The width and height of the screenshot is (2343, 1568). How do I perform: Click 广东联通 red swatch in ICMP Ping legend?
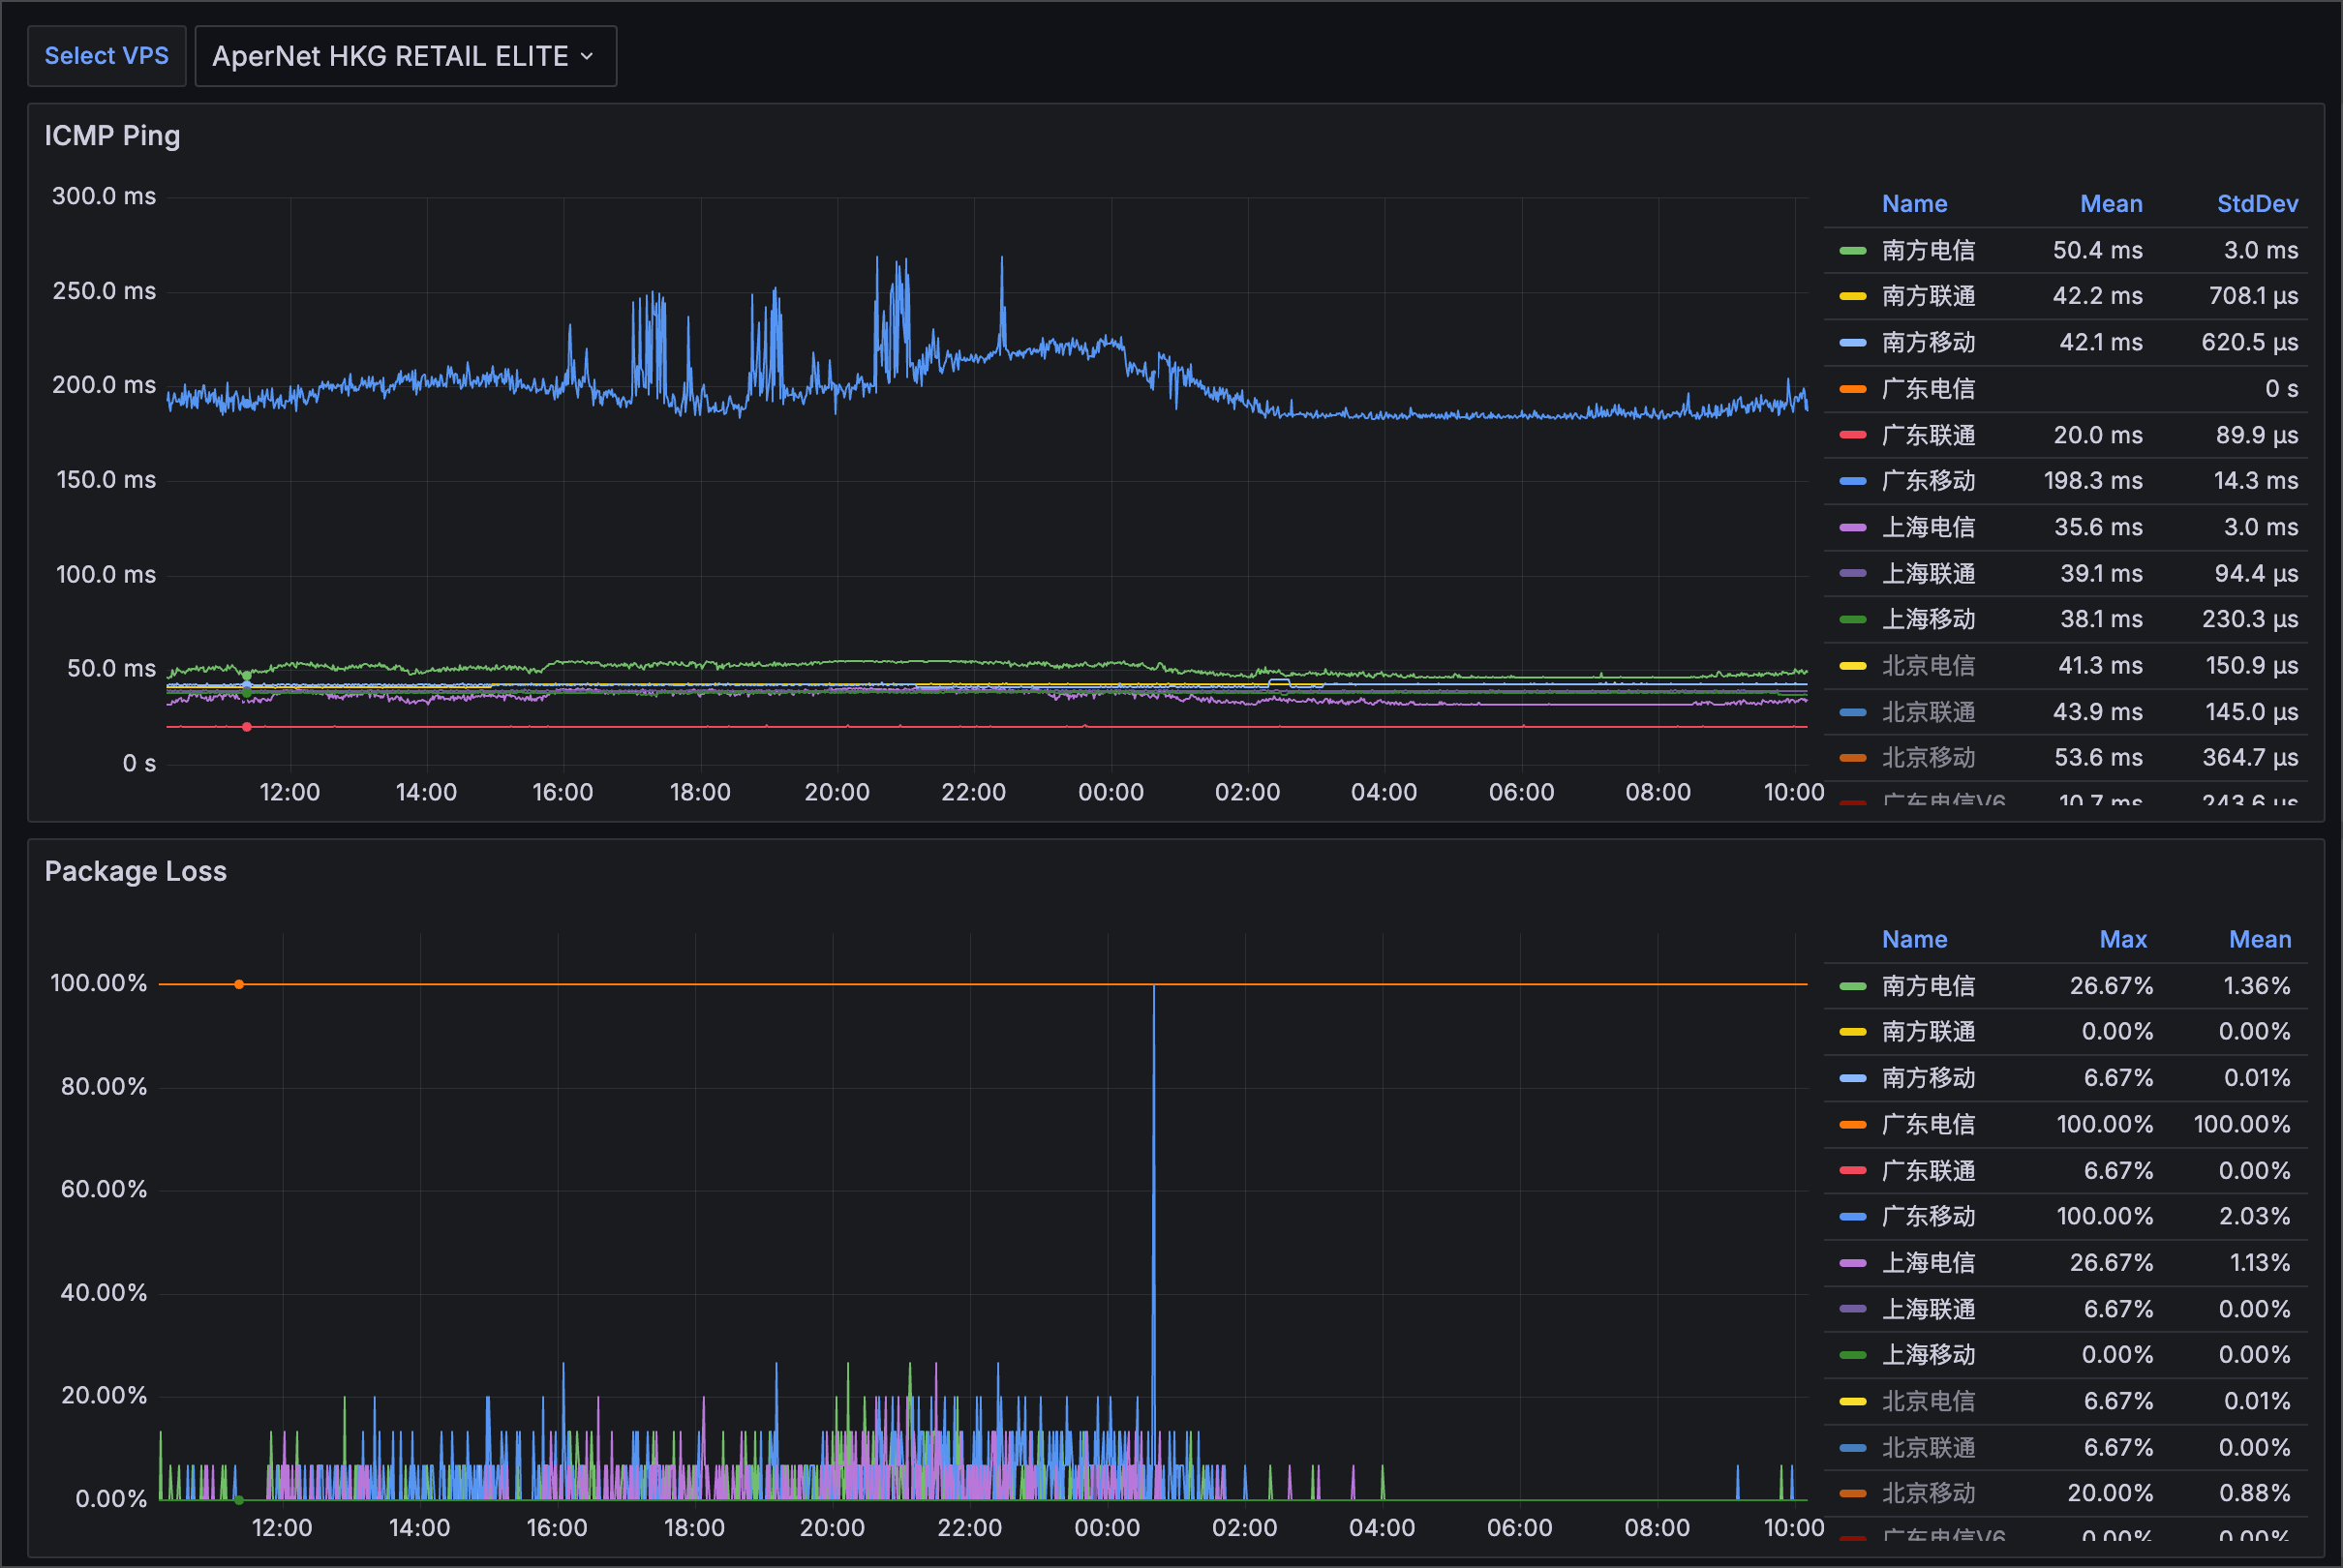click(1852, 435)
